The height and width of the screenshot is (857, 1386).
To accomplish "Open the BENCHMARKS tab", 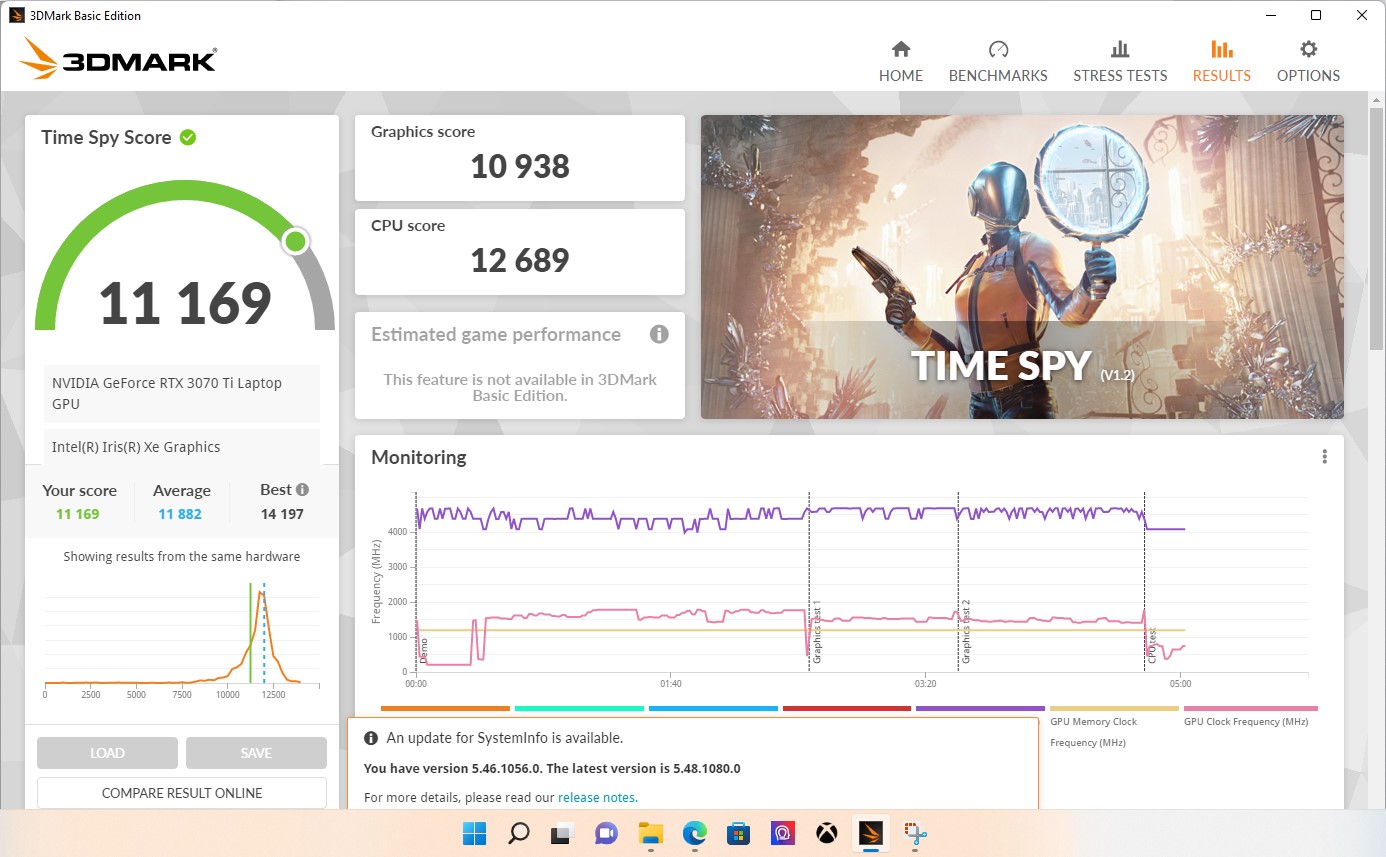I will [998, 62].
